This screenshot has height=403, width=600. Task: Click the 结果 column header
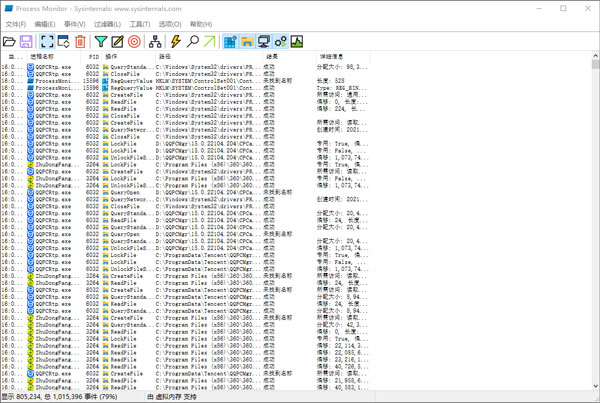pos(289,57)
